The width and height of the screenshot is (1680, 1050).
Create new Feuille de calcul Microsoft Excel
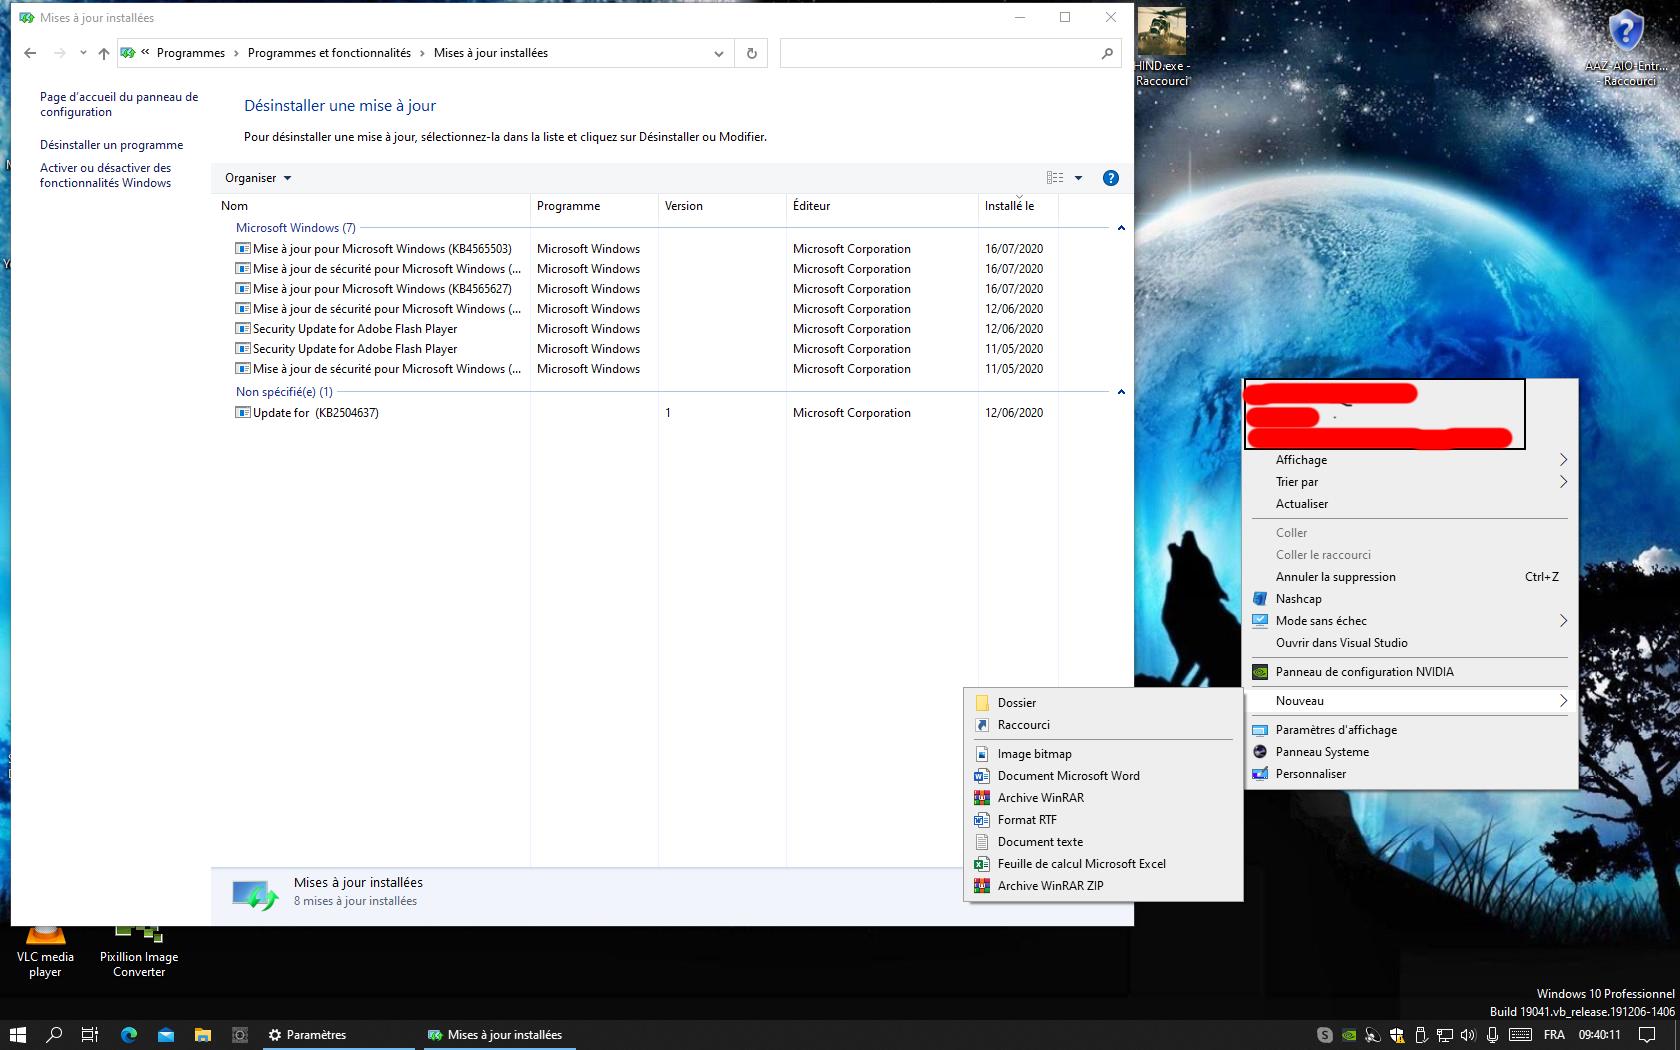1103,864
